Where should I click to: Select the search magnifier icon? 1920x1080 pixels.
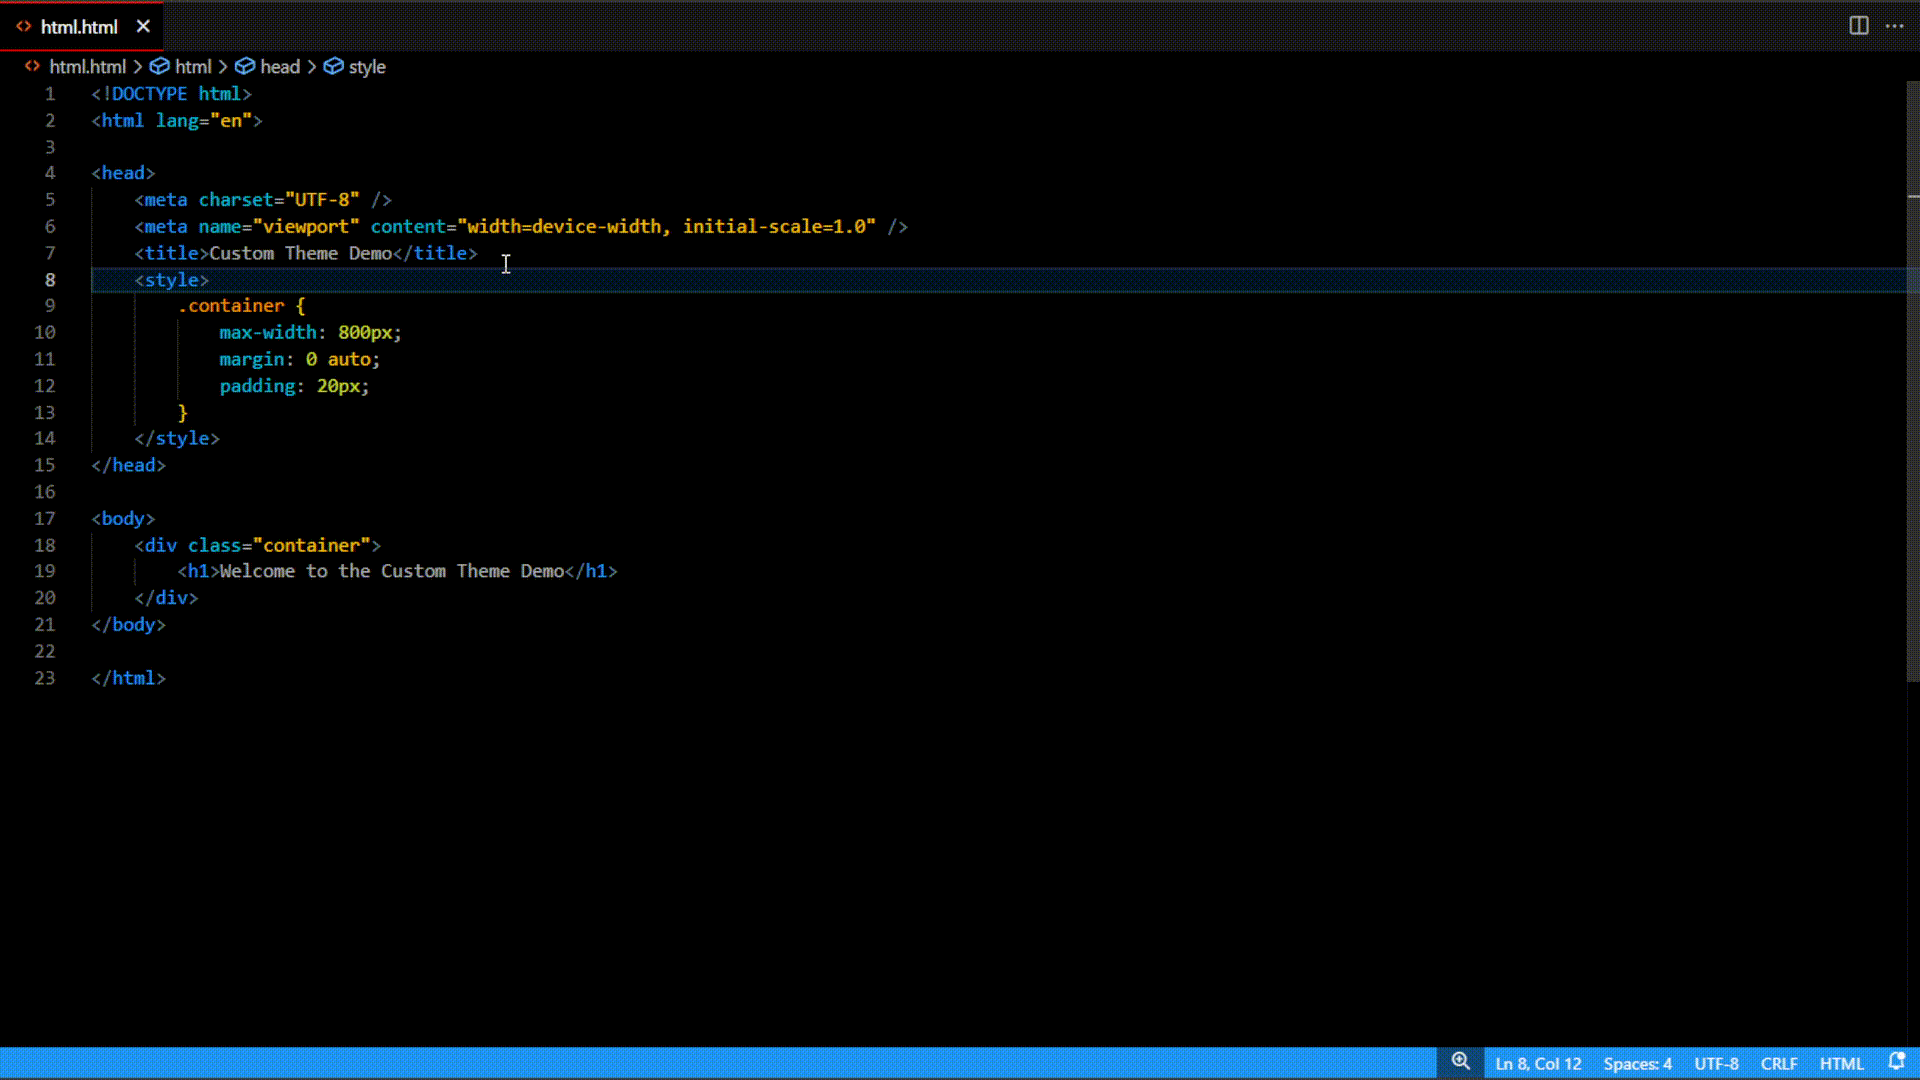pos(1460,1063)
